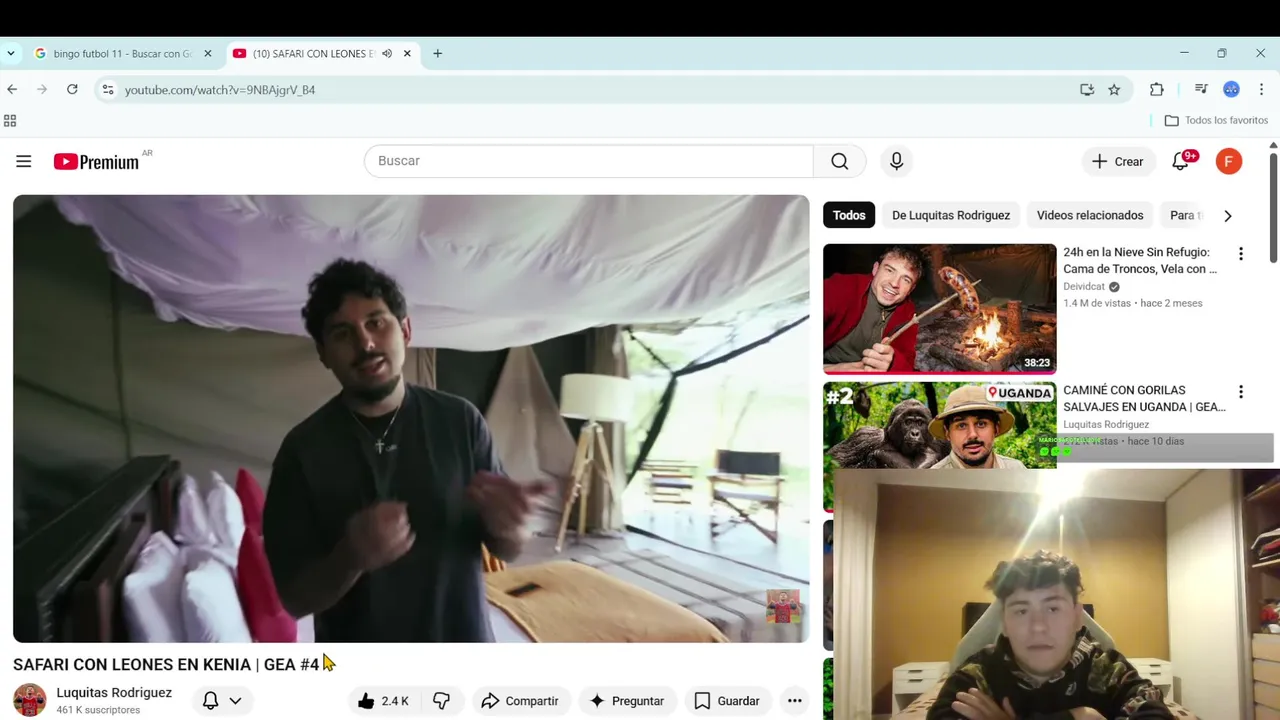This screenshot has height=720, width=1280.
Task: Open the YouTube hamburger guide menu
Action: tap(24, 161)
